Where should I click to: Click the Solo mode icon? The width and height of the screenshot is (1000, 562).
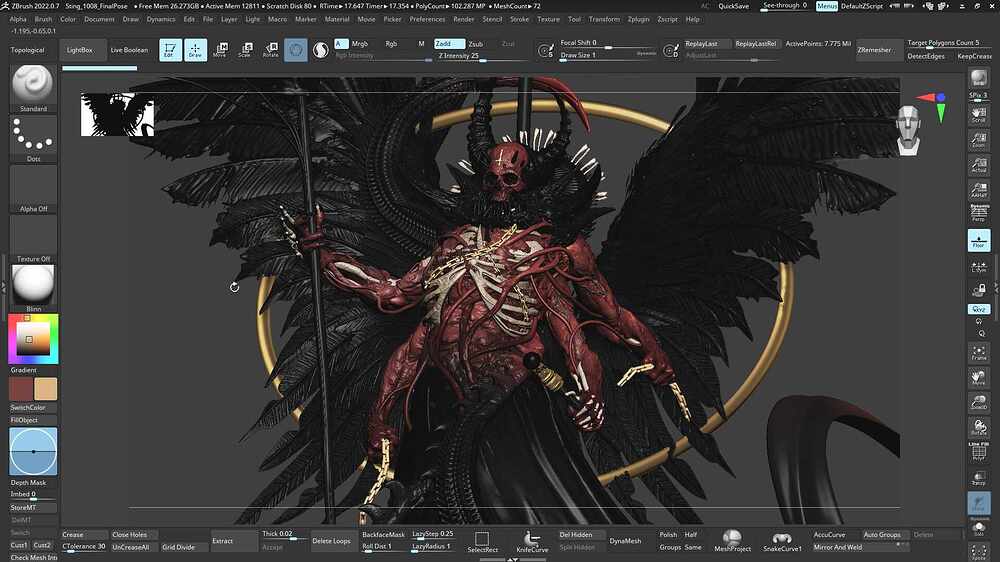(x=978, y=528)
